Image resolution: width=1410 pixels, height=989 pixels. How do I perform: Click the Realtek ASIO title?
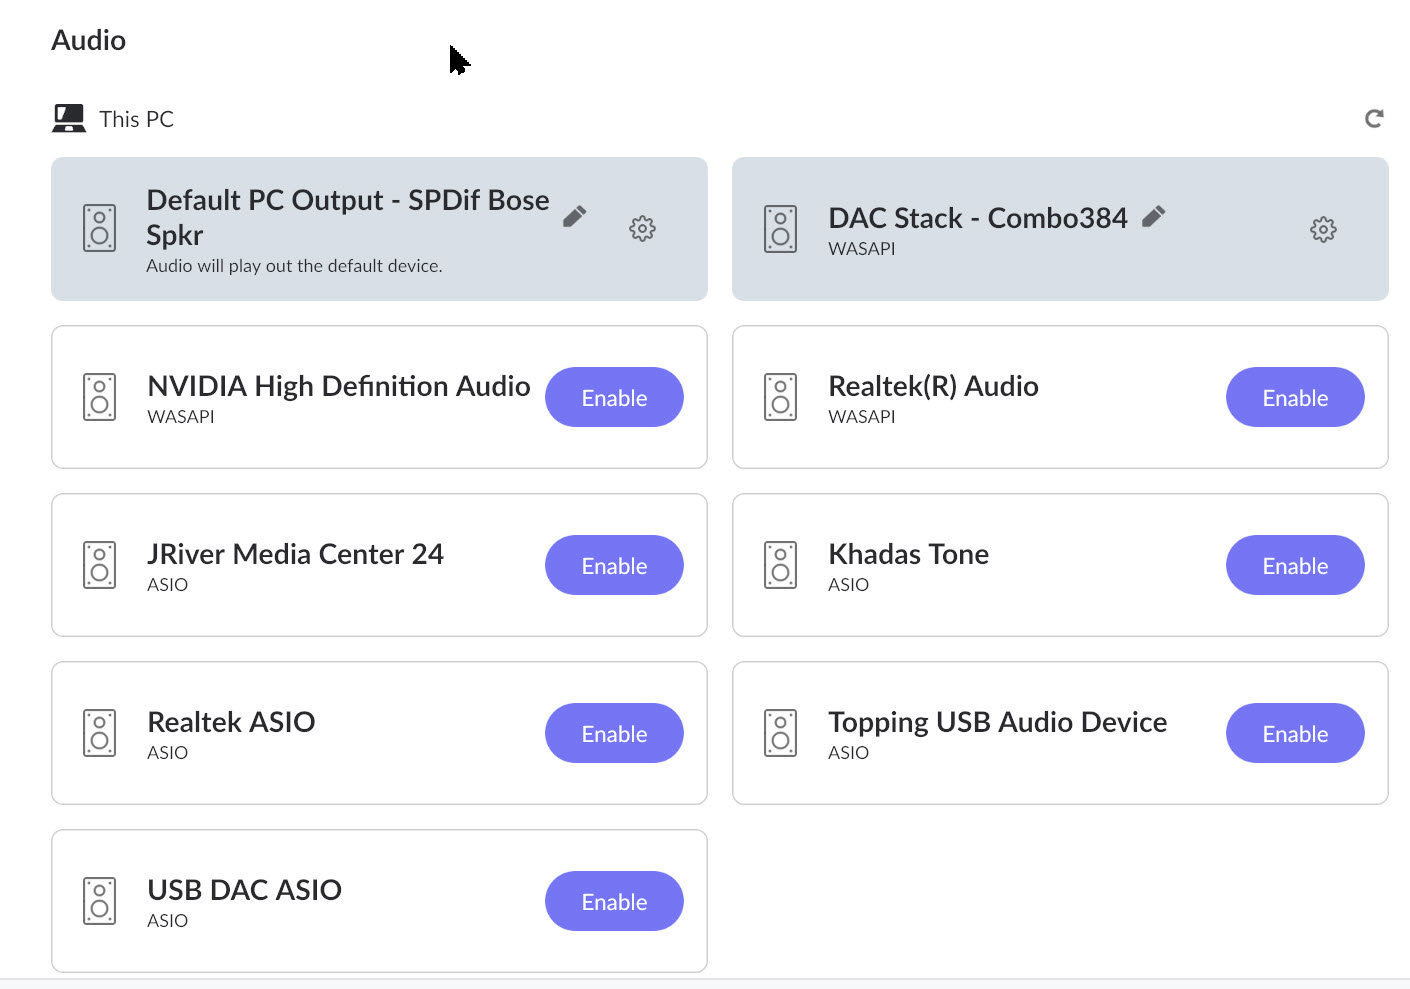pos(231,722)
